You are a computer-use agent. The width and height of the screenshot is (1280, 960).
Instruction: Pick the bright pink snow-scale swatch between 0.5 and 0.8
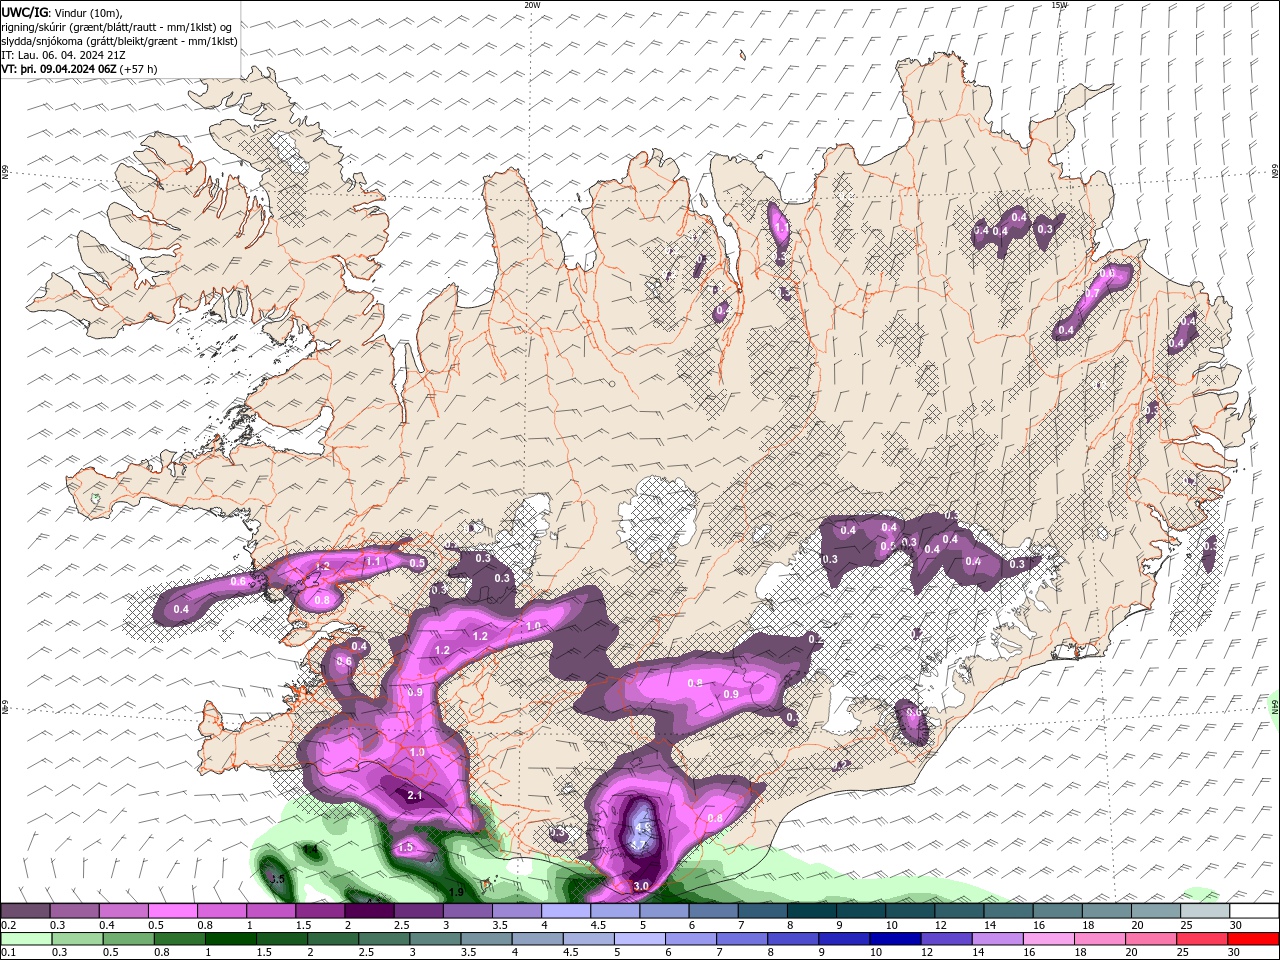[172, 911]
